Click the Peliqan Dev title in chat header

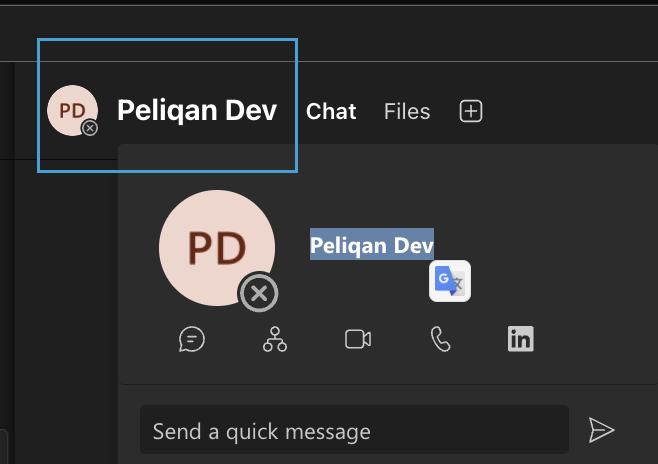[197, 110]
